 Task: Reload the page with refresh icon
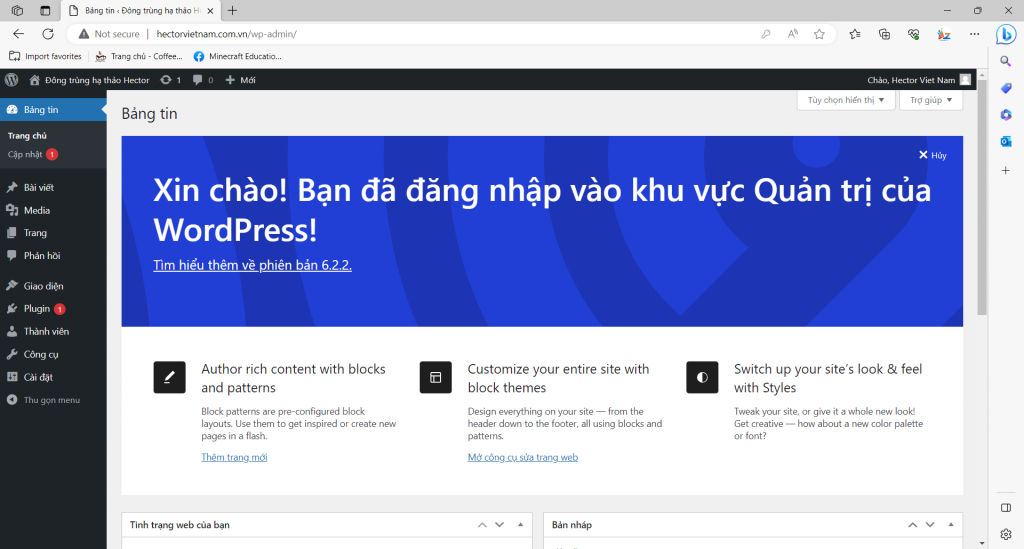pyautogui.click(x=48, y=34)
